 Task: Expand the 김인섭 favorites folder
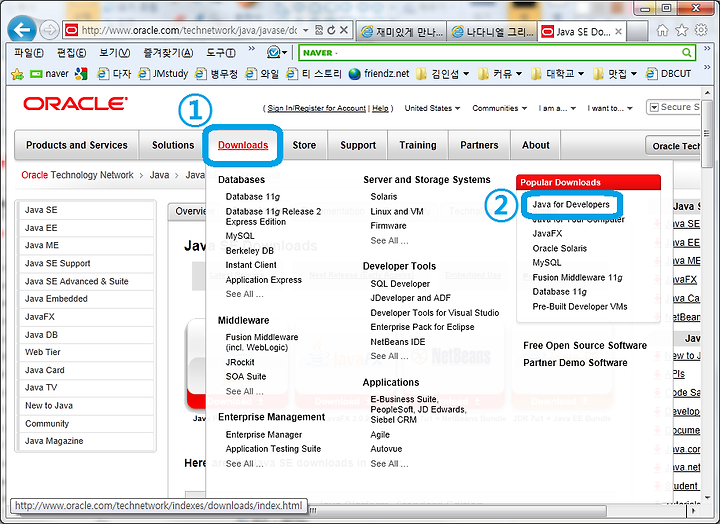[x=443, y=73]
